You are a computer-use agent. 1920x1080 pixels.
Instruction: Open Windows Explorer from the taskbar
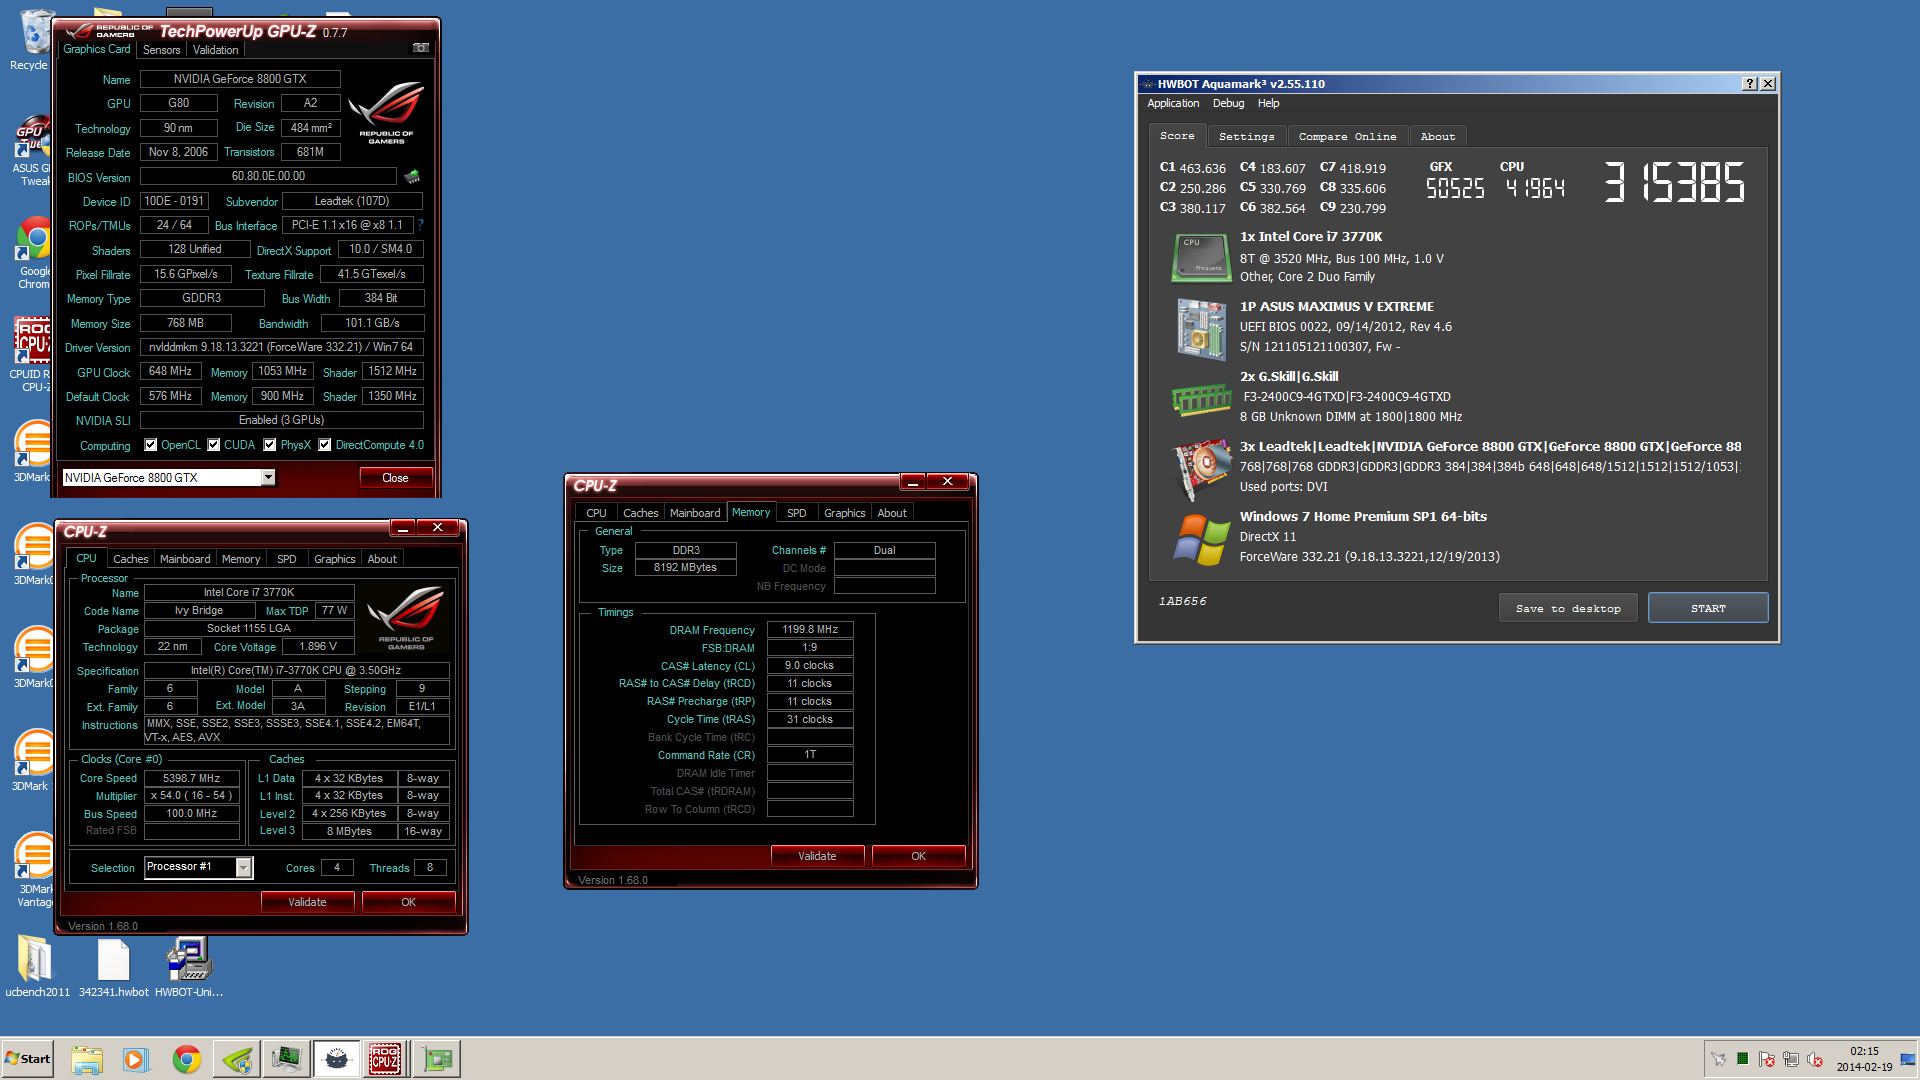point(87,1059)
